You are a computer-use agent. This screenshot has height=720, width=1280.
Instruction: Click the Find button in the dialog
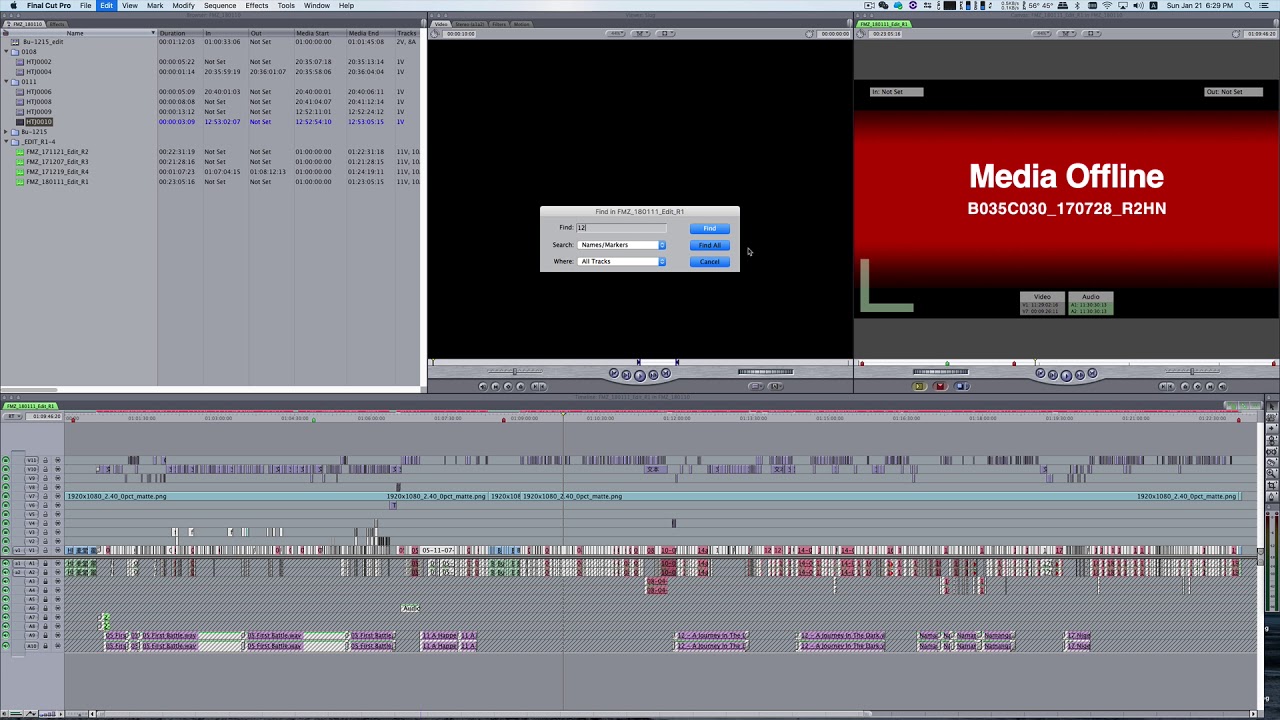tap(709, 229)
